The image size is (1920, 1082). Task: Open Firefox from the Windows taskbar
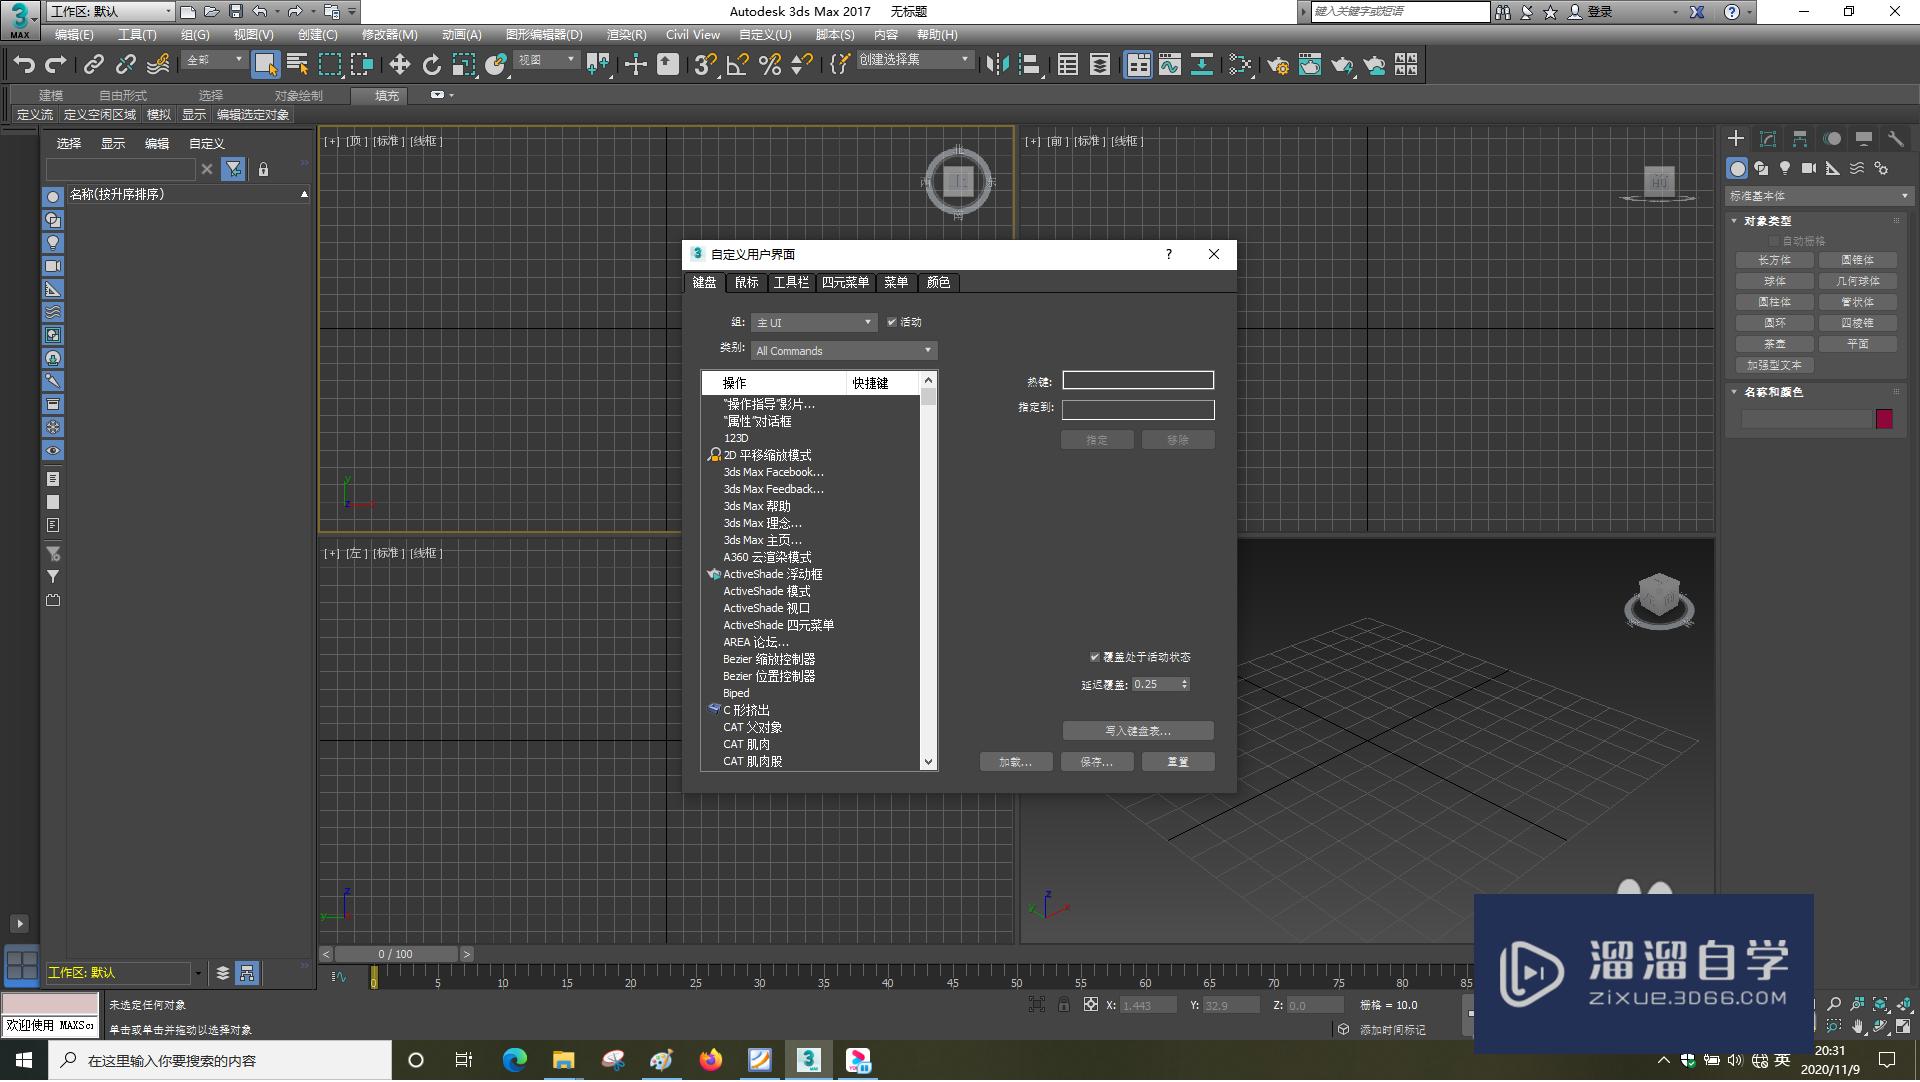pyautogui.click(x=711, y=1060)
